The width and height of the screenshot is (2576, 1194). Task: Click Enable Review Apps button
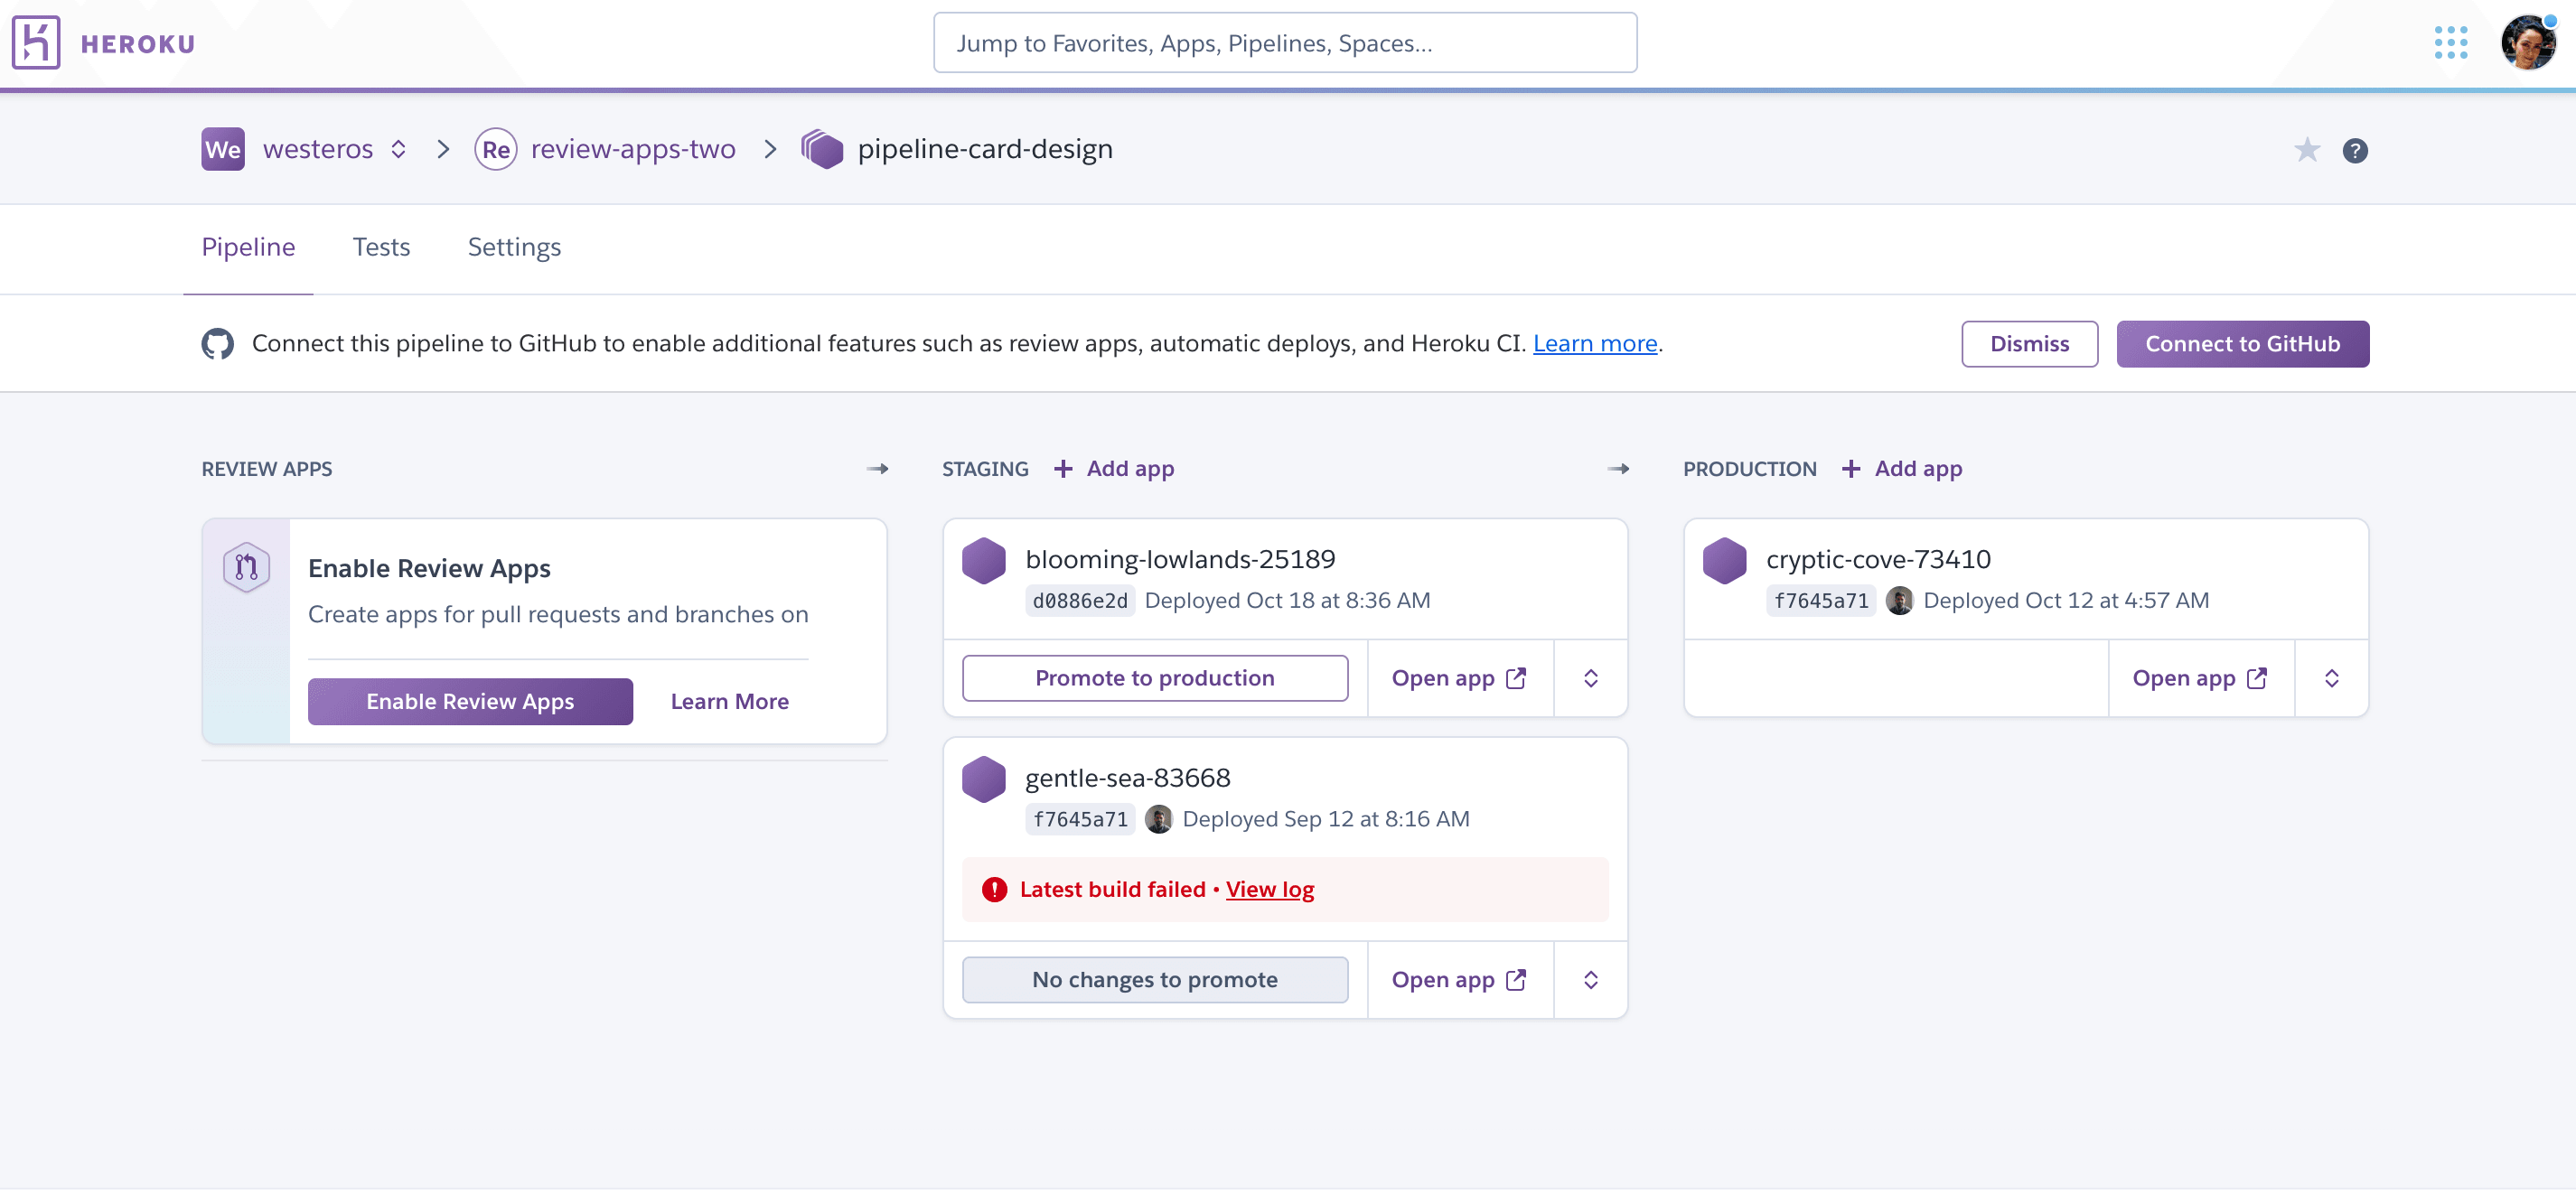click(472, 700)
